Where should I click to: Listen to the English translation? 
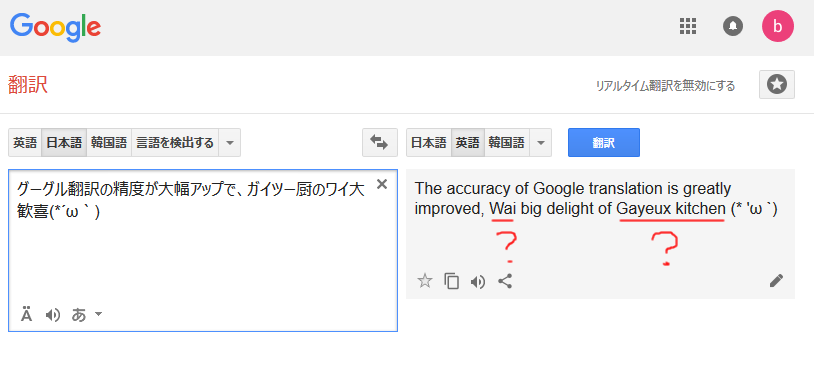coord(478,282)
